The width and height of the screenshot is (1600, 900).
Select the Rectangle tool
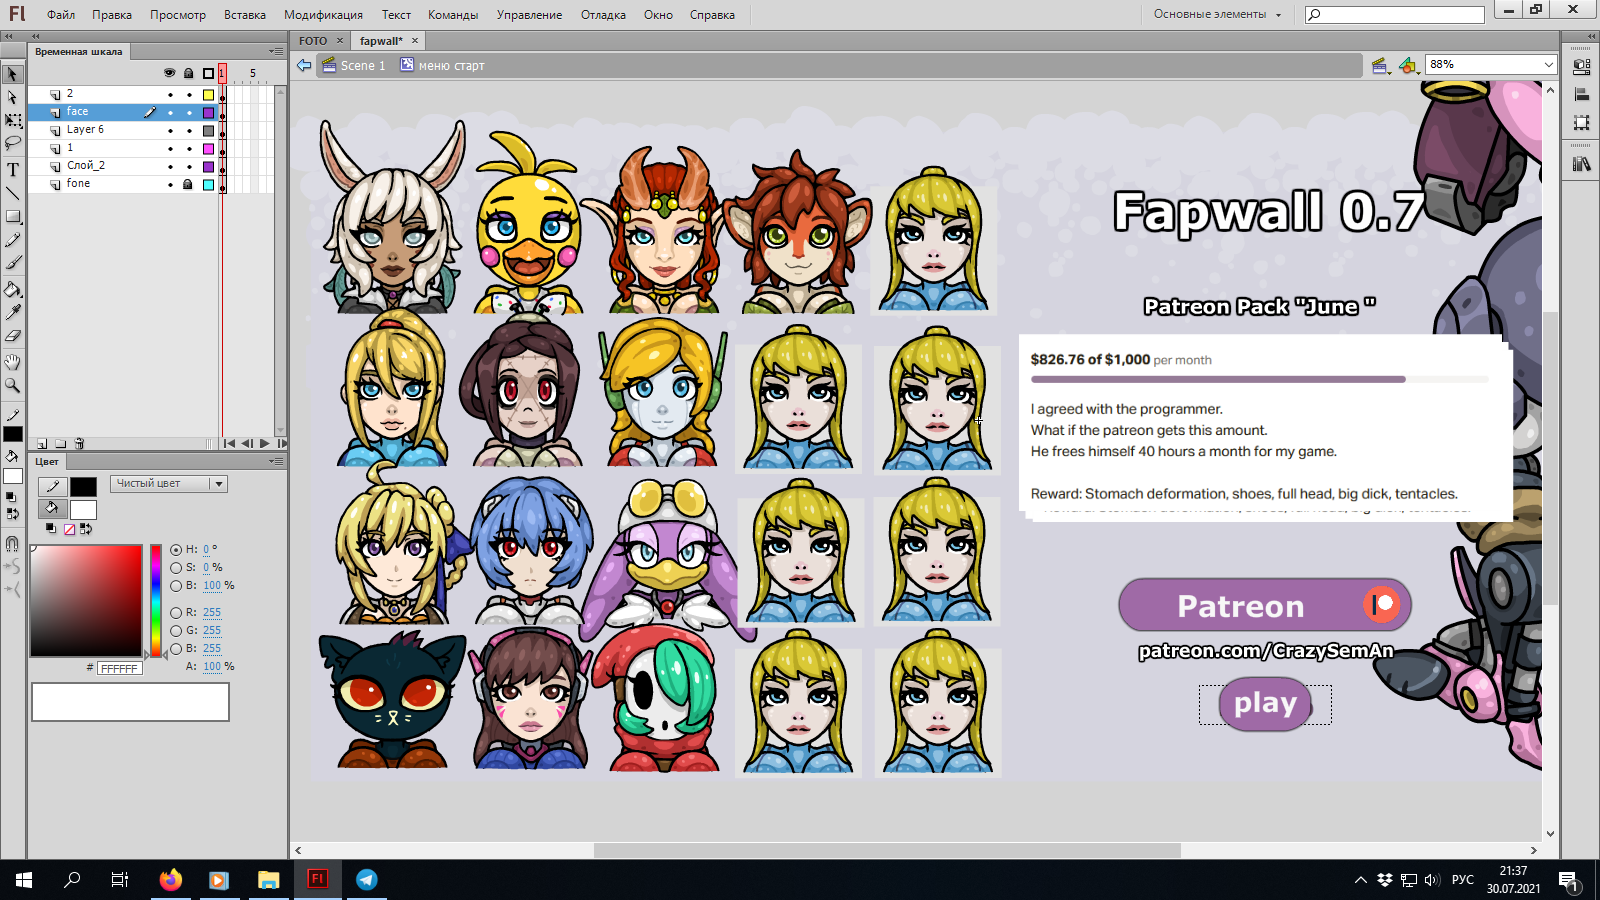[x=12, y=216]
